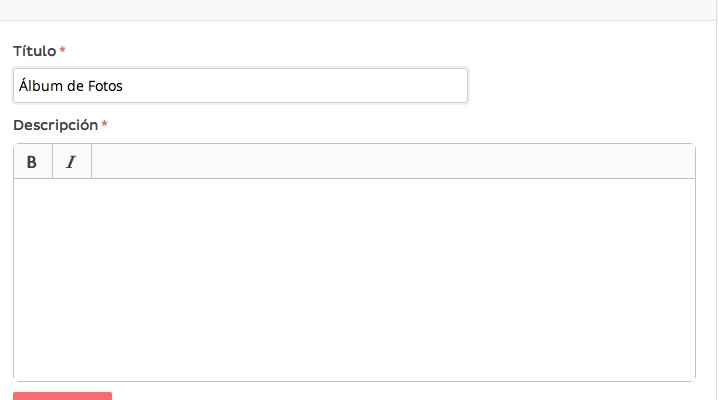The height and width of the screenshot is (400, 719).
Task: Click the center of the description editor
Action: point(354,280)
